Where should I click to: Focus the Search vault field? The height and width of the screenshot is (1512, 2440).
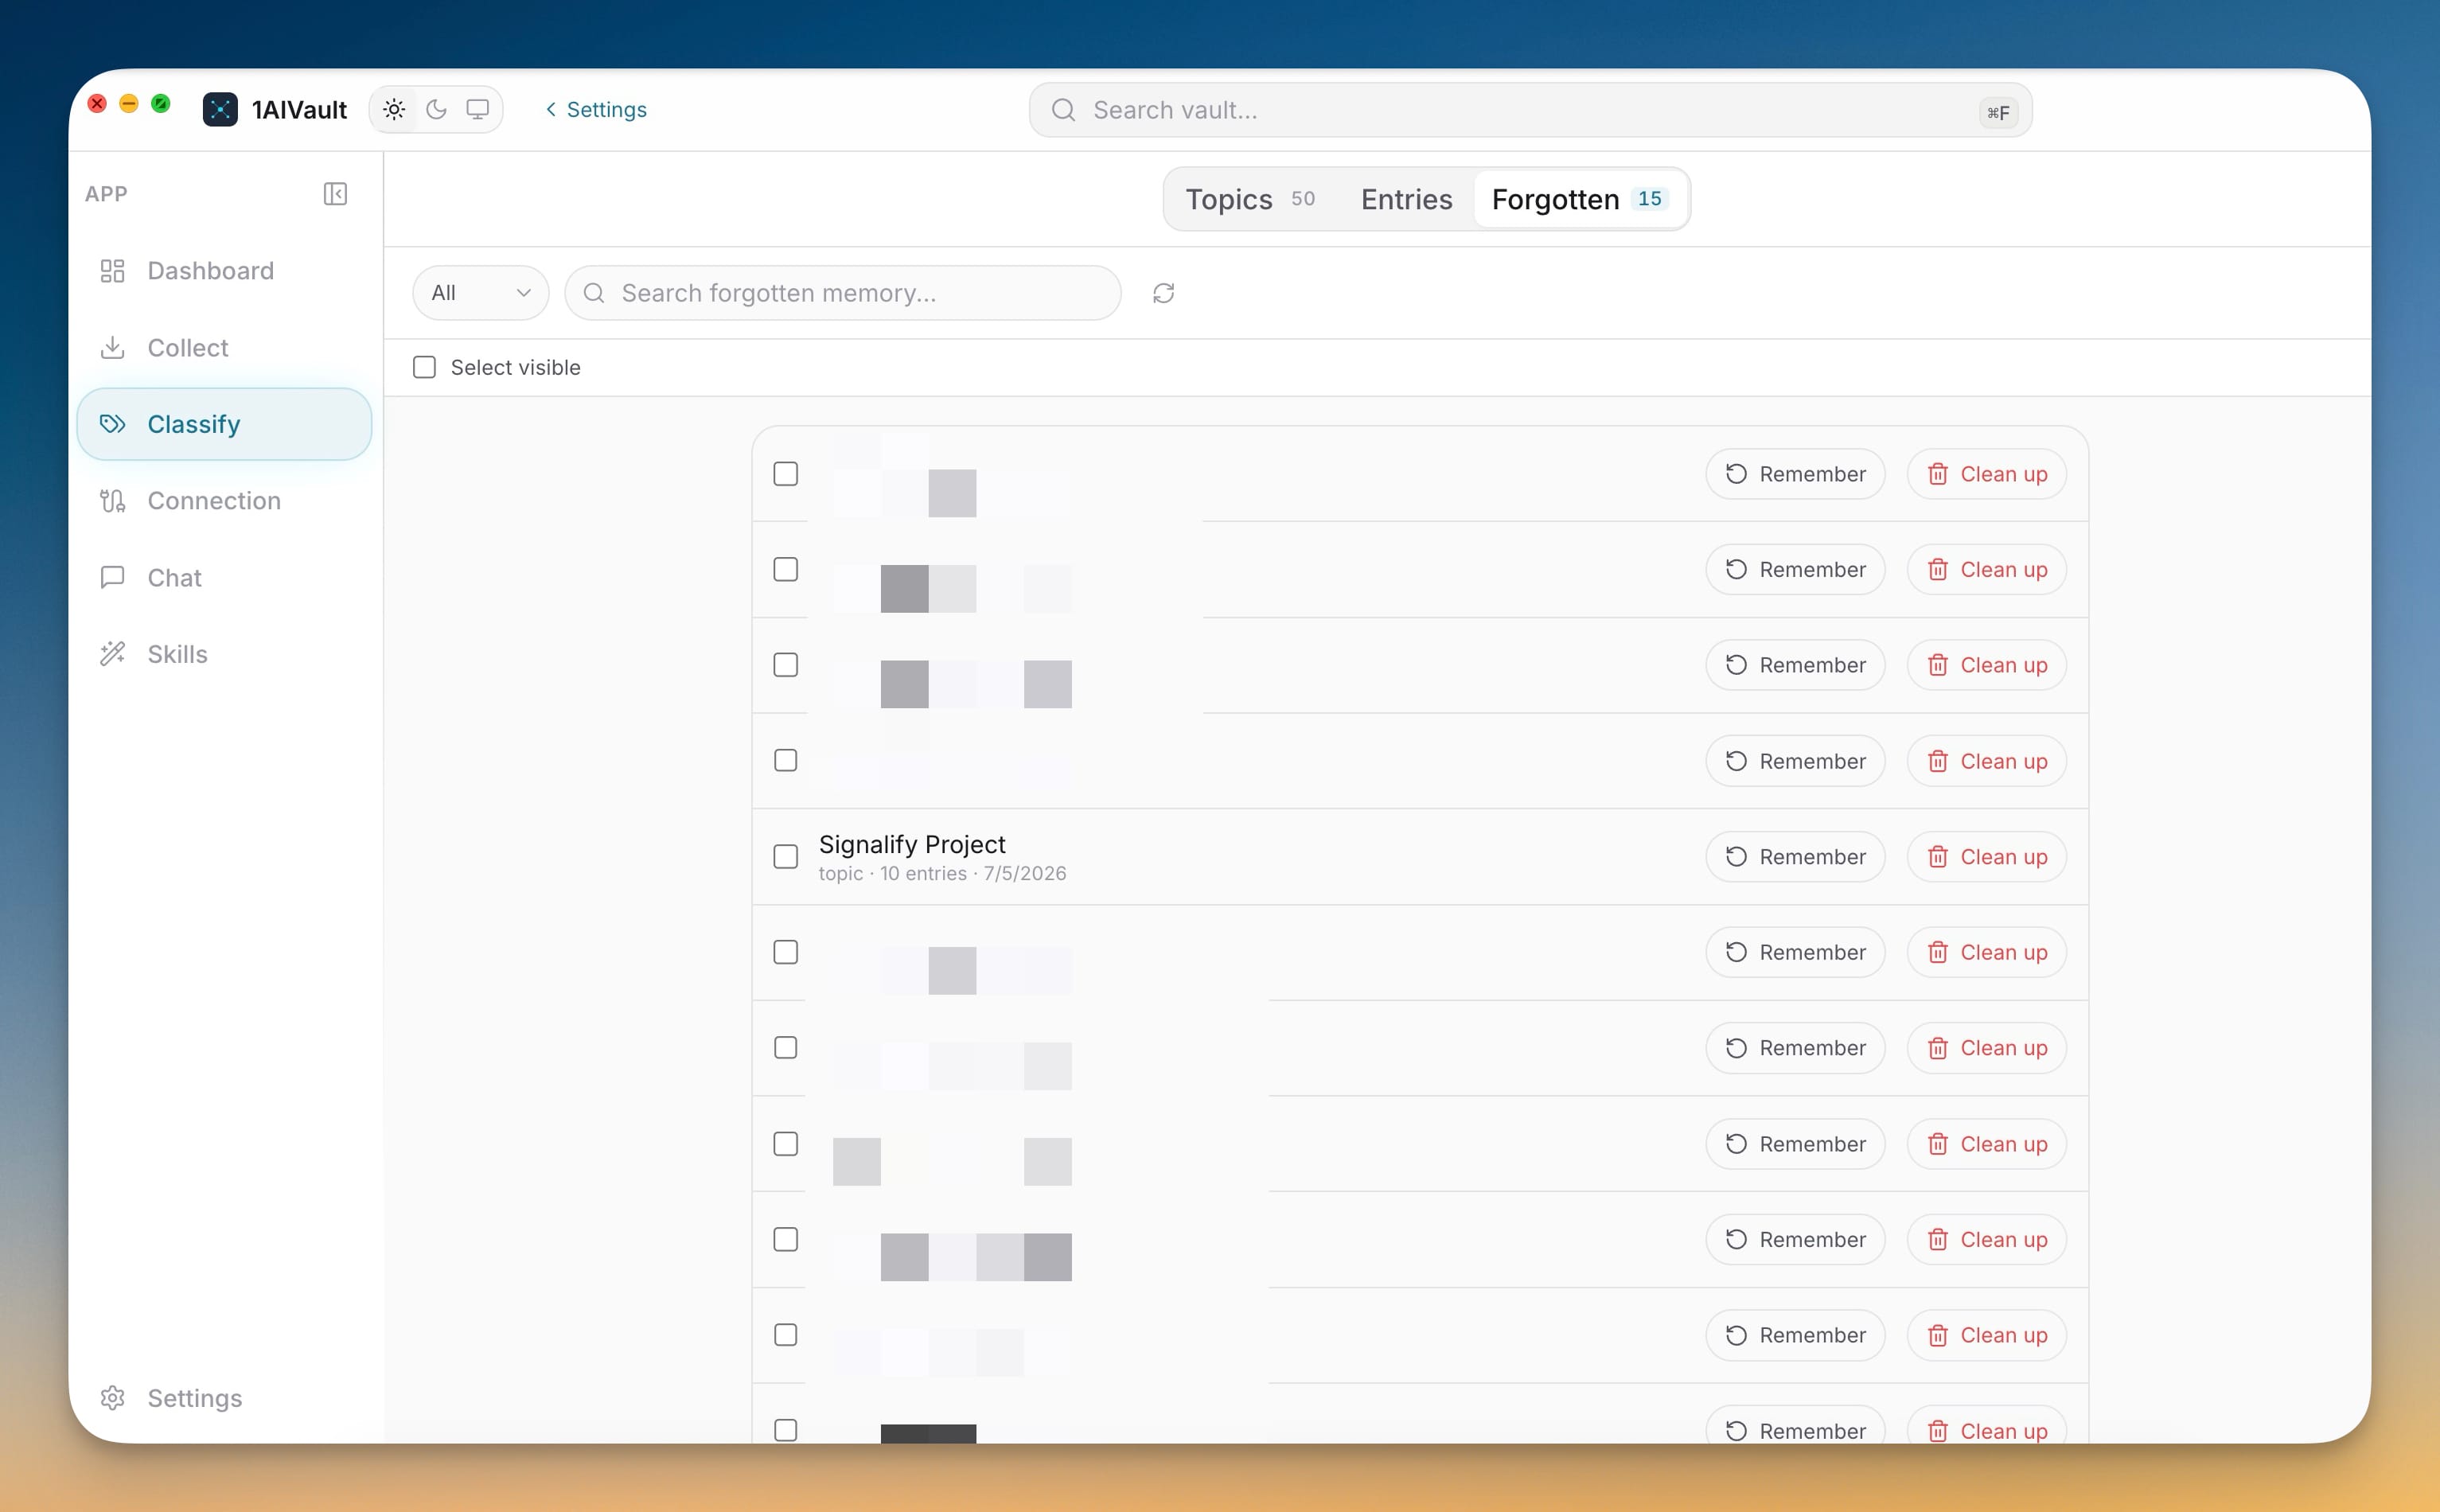pos(1530,110)
